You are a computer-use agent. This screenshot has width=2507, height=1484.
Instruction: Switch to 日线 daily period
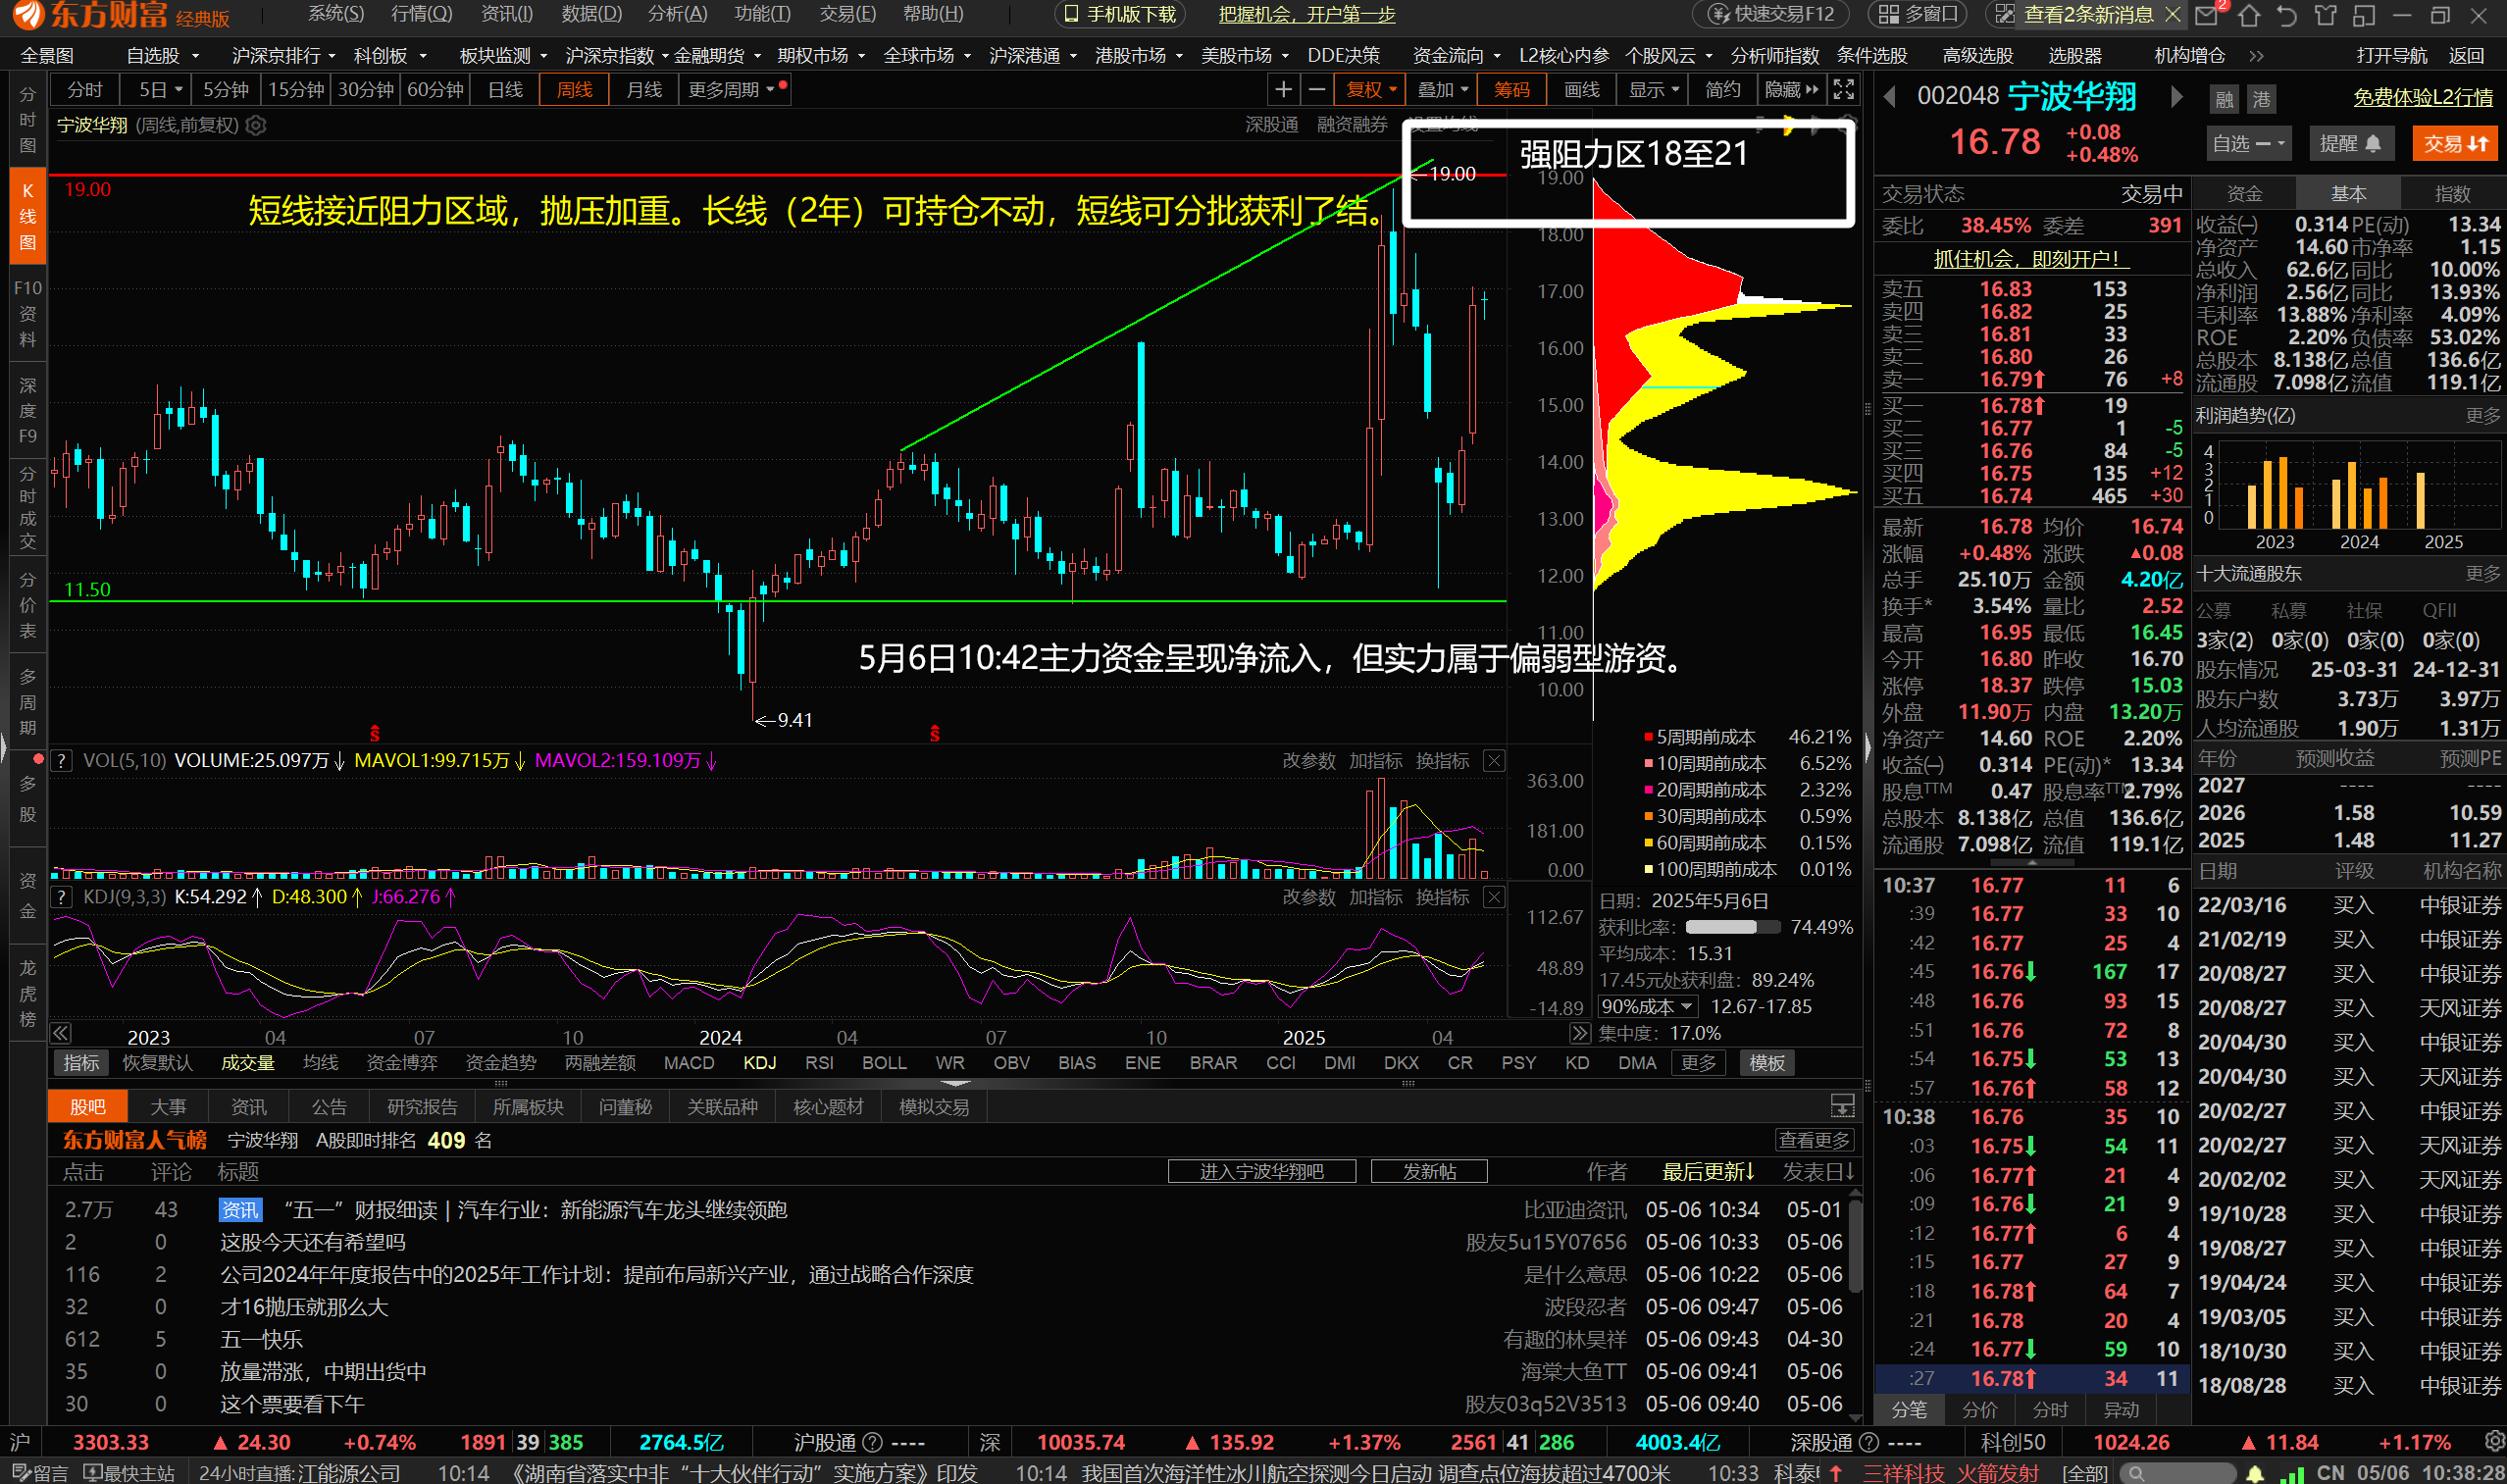tap(505, 90)
